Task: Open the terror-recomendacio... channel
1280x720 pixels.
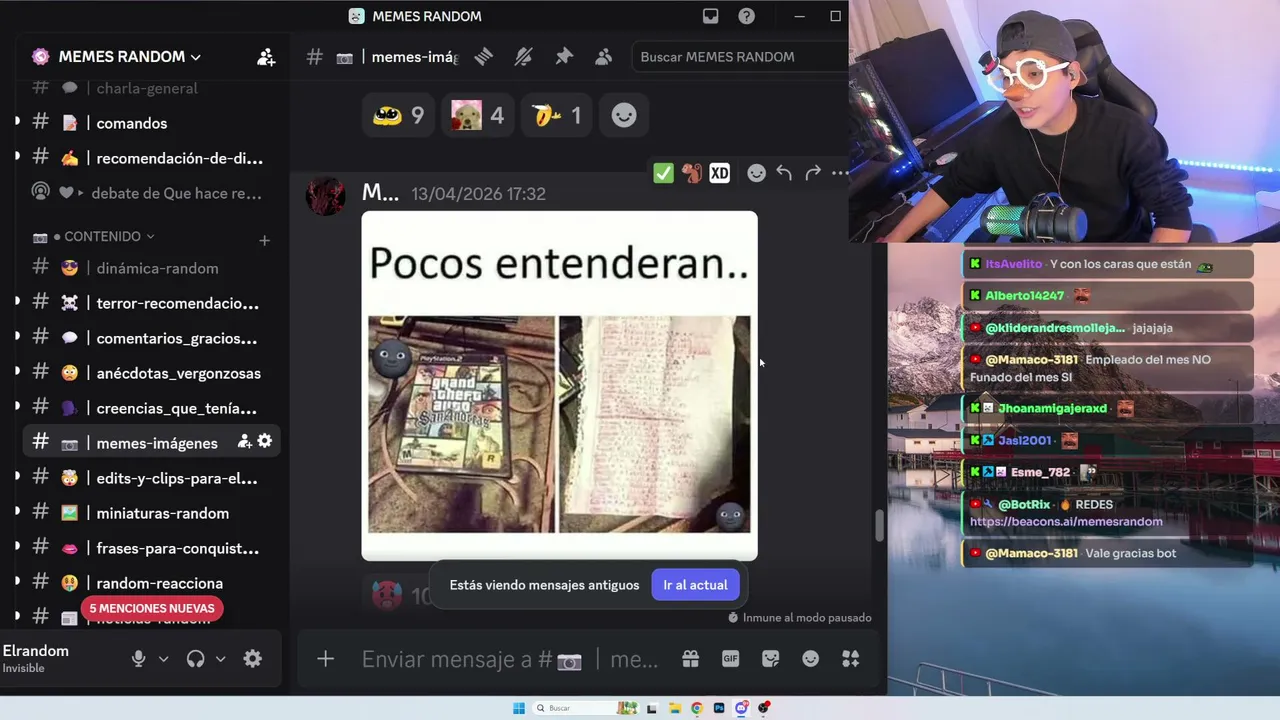Action: (150, 303)
